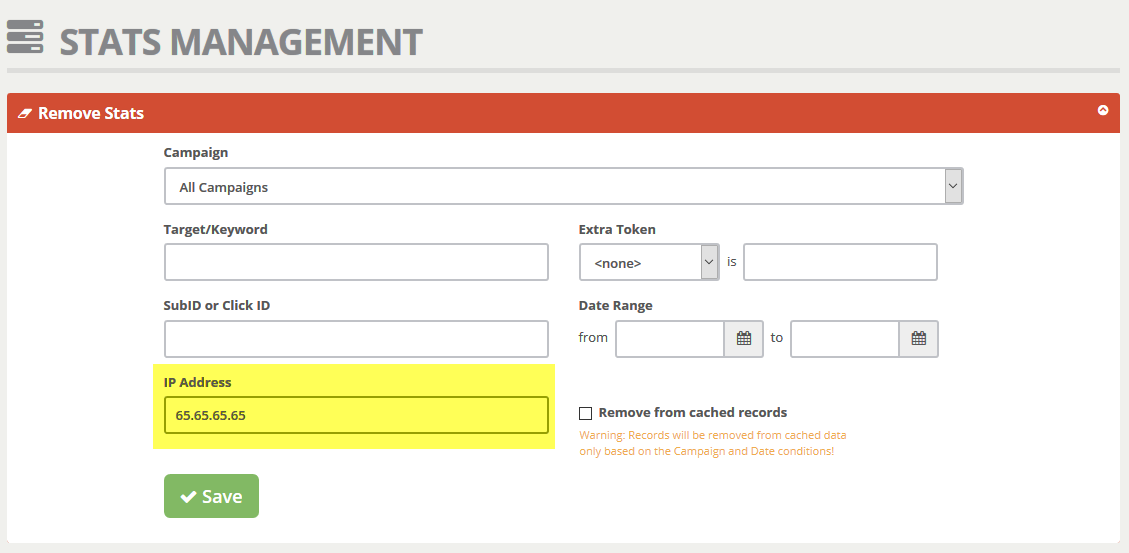The width and height of the screenshot is (1129, 553).
Task: Open the Extra Token dropdown showing <none>
Action: 649,262
